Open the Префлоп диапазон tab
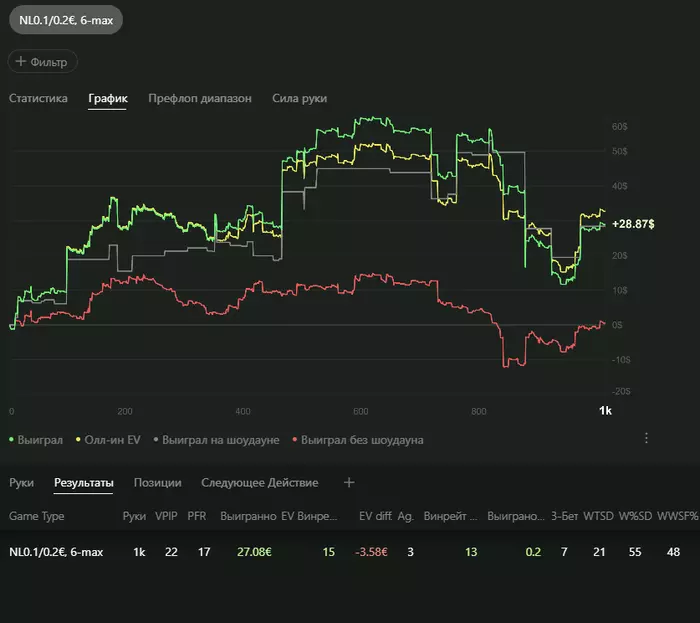Viewport: 700px width, 623px height. pyautogui.click(x=200, y=98)
